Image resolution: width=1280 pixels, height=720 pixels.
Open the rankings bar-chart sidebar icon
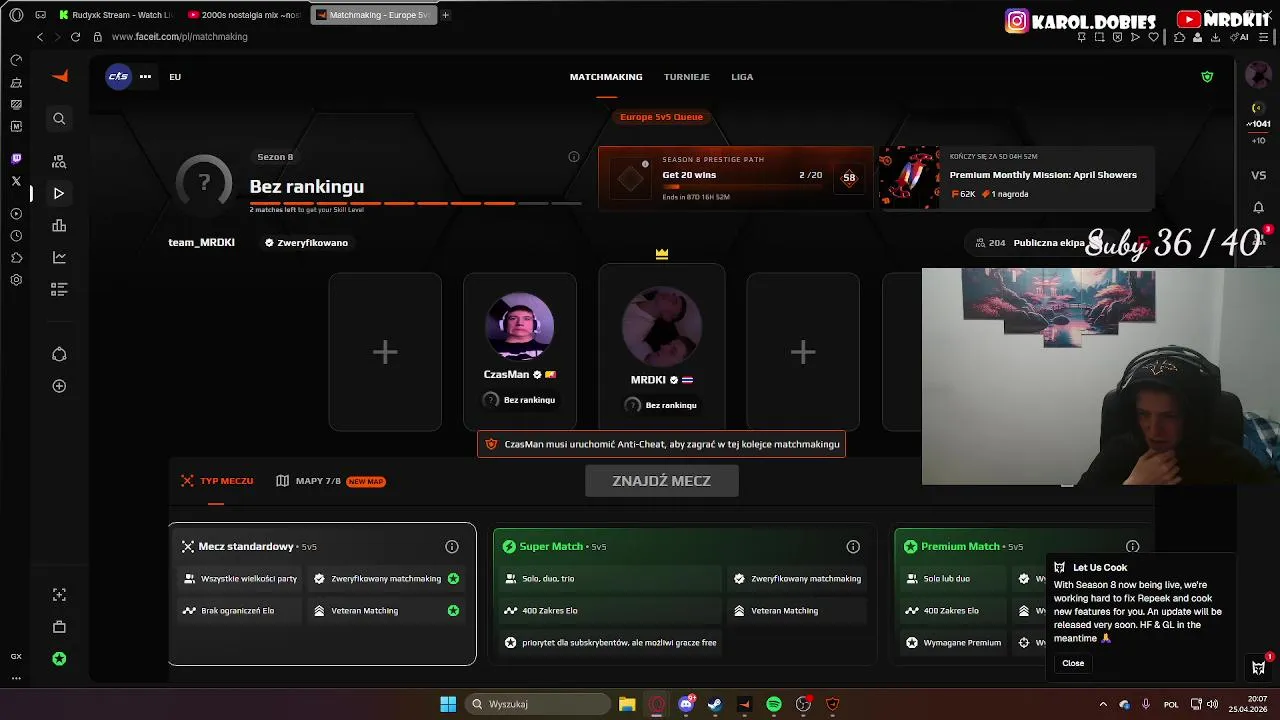tap(59, 225)
